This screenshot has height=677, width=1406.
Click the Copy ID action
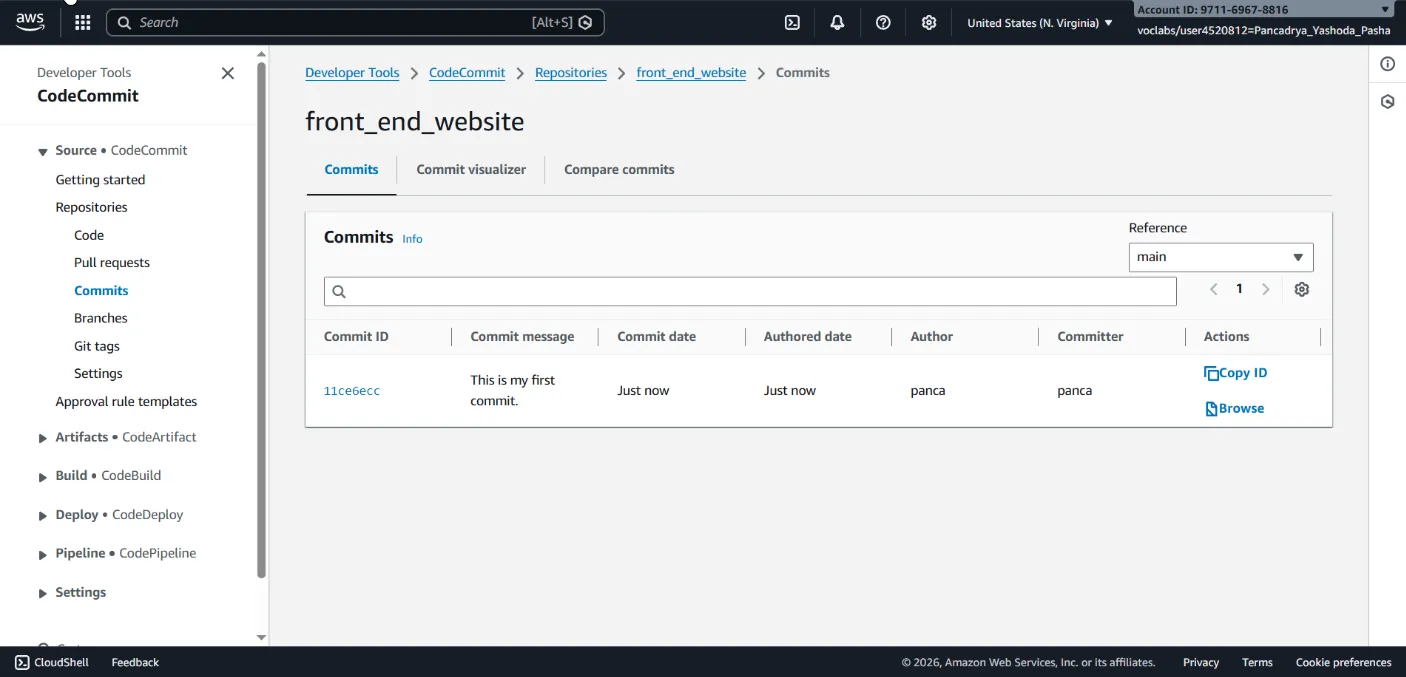click(1235, 373)
